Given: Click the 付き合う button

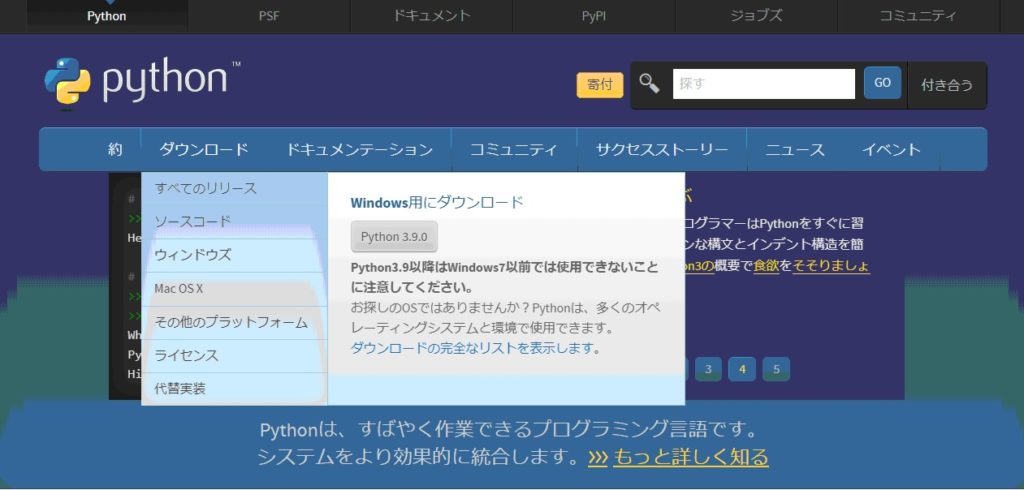Looking at the screenshot, I should [947, 85].
